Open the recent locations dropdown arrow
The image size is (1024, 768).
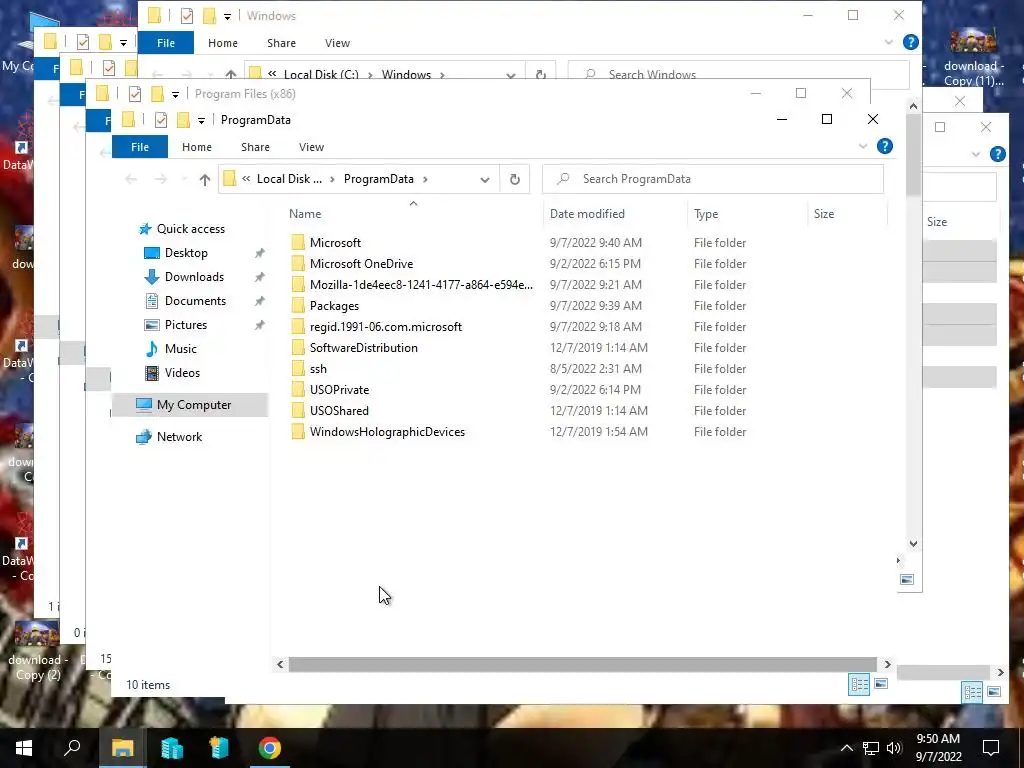click(x=184, y=179)
